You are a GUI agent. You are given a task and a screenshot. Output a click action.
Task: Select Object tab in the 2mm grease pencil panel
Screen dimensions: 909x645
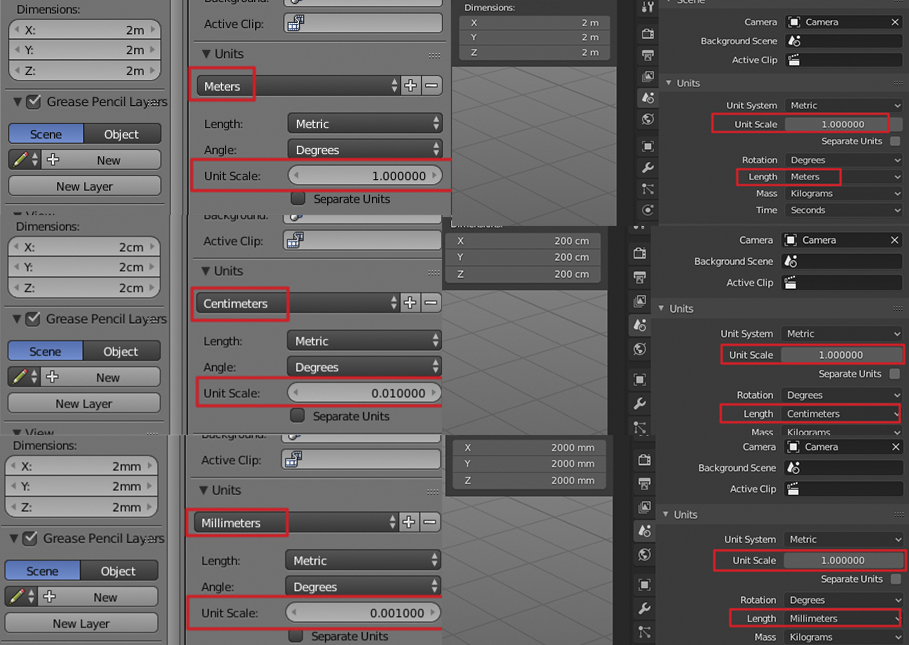tap(118, 571)
